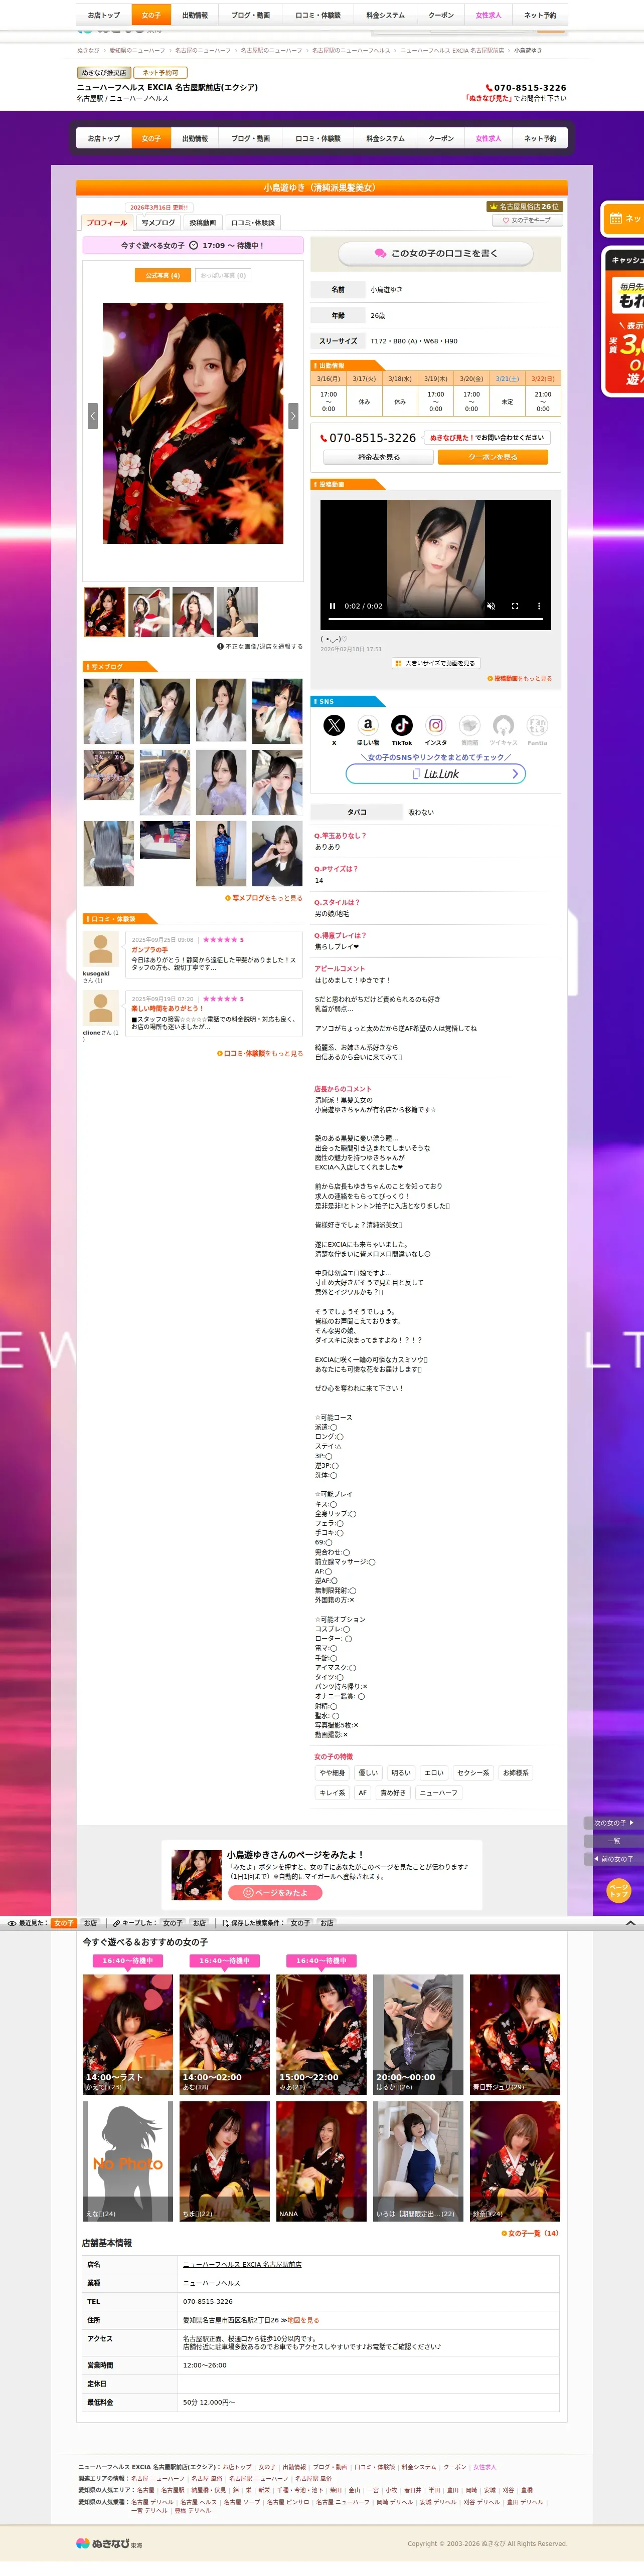Open the shop link ニューハーフヘルス EXCIA 名古屋駅前店
This screenshot has height=2576, width=644.
click(x=242, y=2264)
